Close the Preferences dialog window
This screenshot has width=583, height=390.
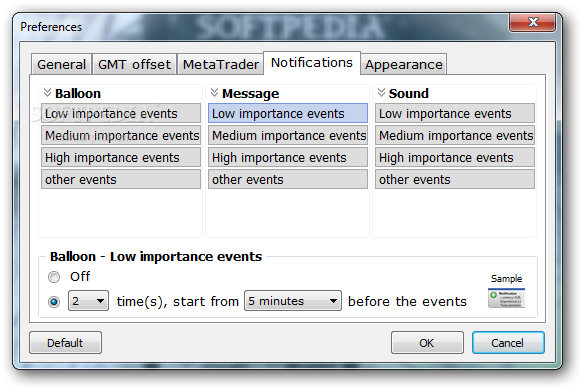pyautogui.click(x=533, y=22)
